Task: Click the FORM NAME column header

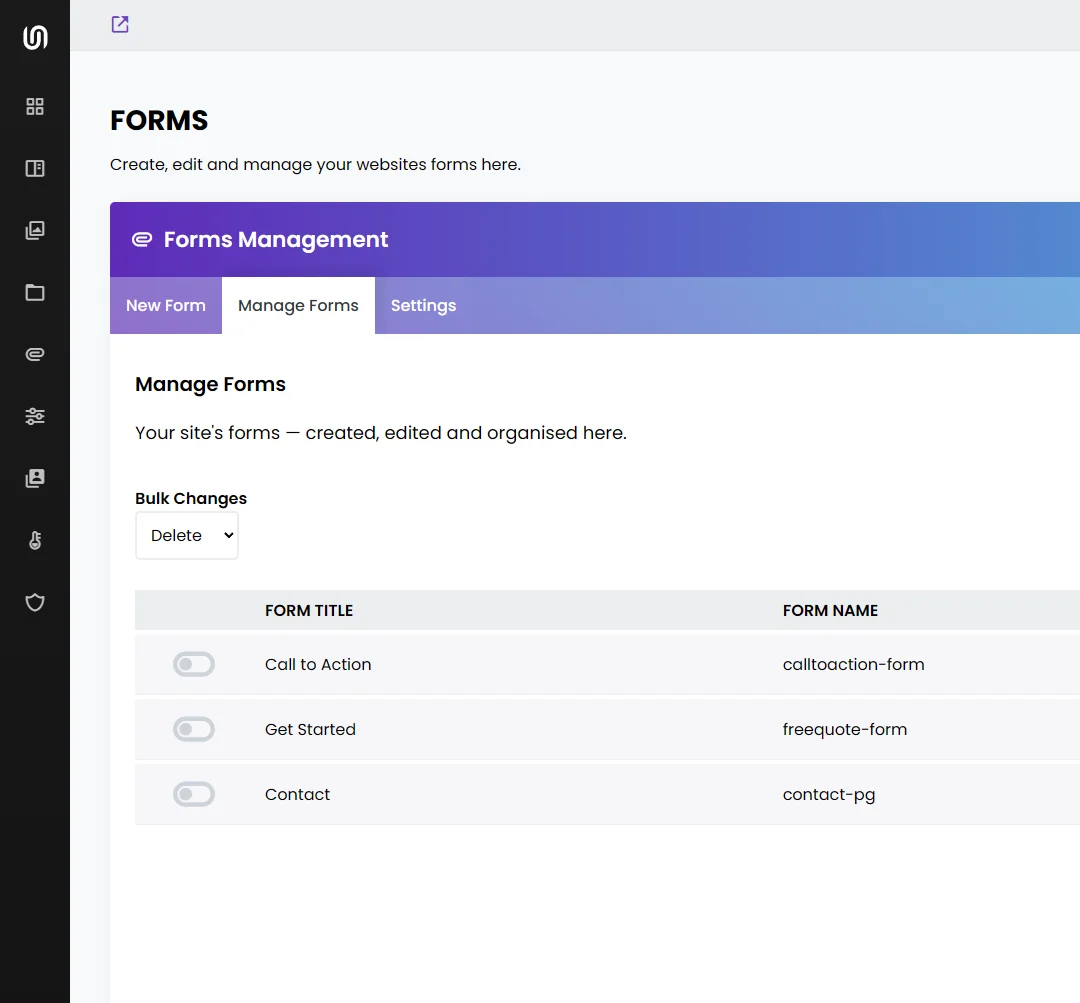Action: (x=831, y=610)
